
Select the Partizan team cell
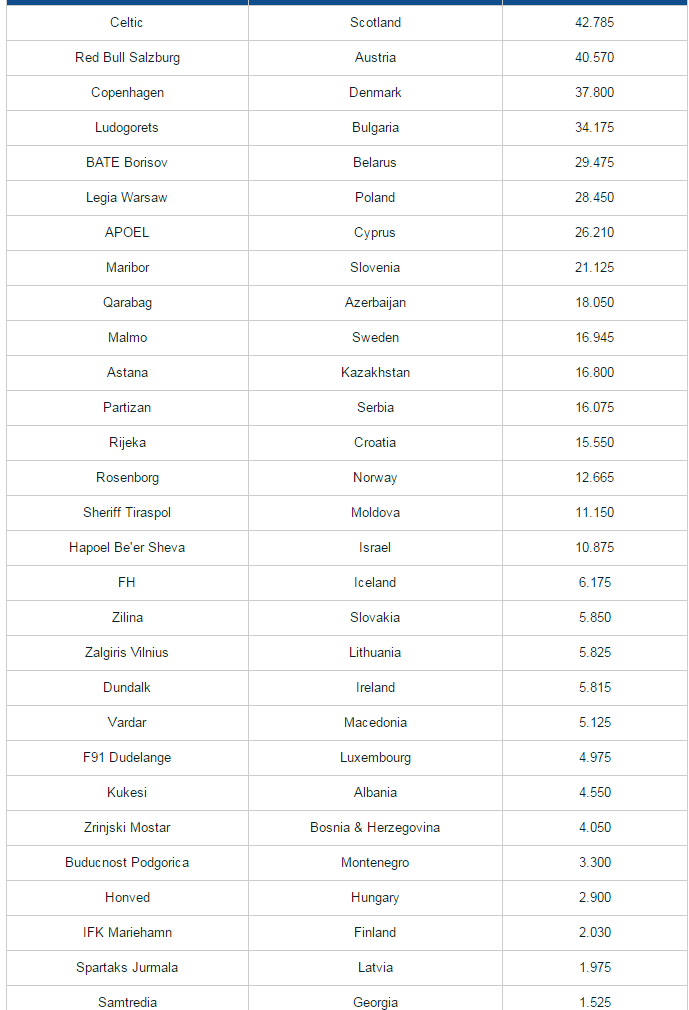(127, 407)
